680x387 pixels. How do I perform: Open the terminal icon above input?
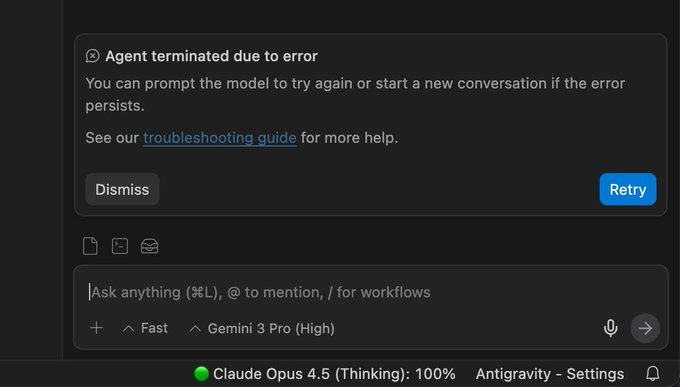pos(120,246)
